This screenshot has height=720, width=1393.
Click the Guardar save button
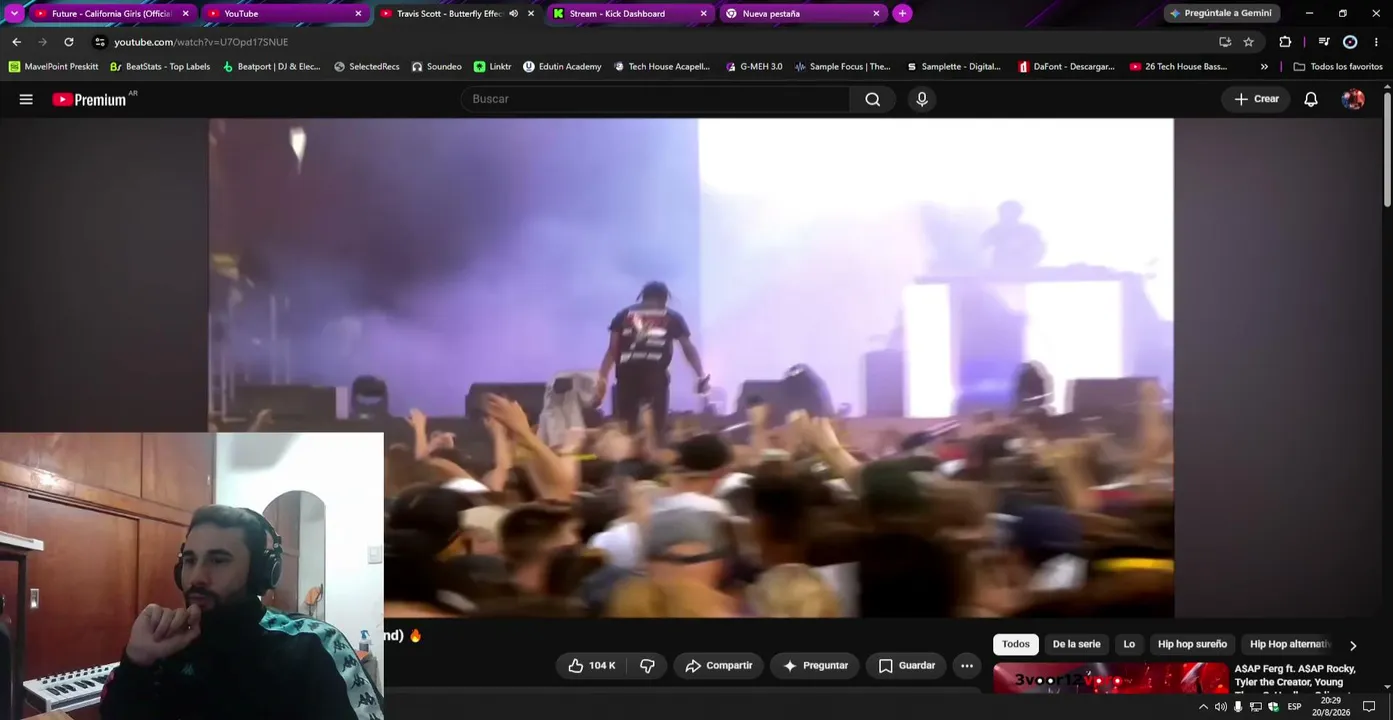tap(907, 666)
